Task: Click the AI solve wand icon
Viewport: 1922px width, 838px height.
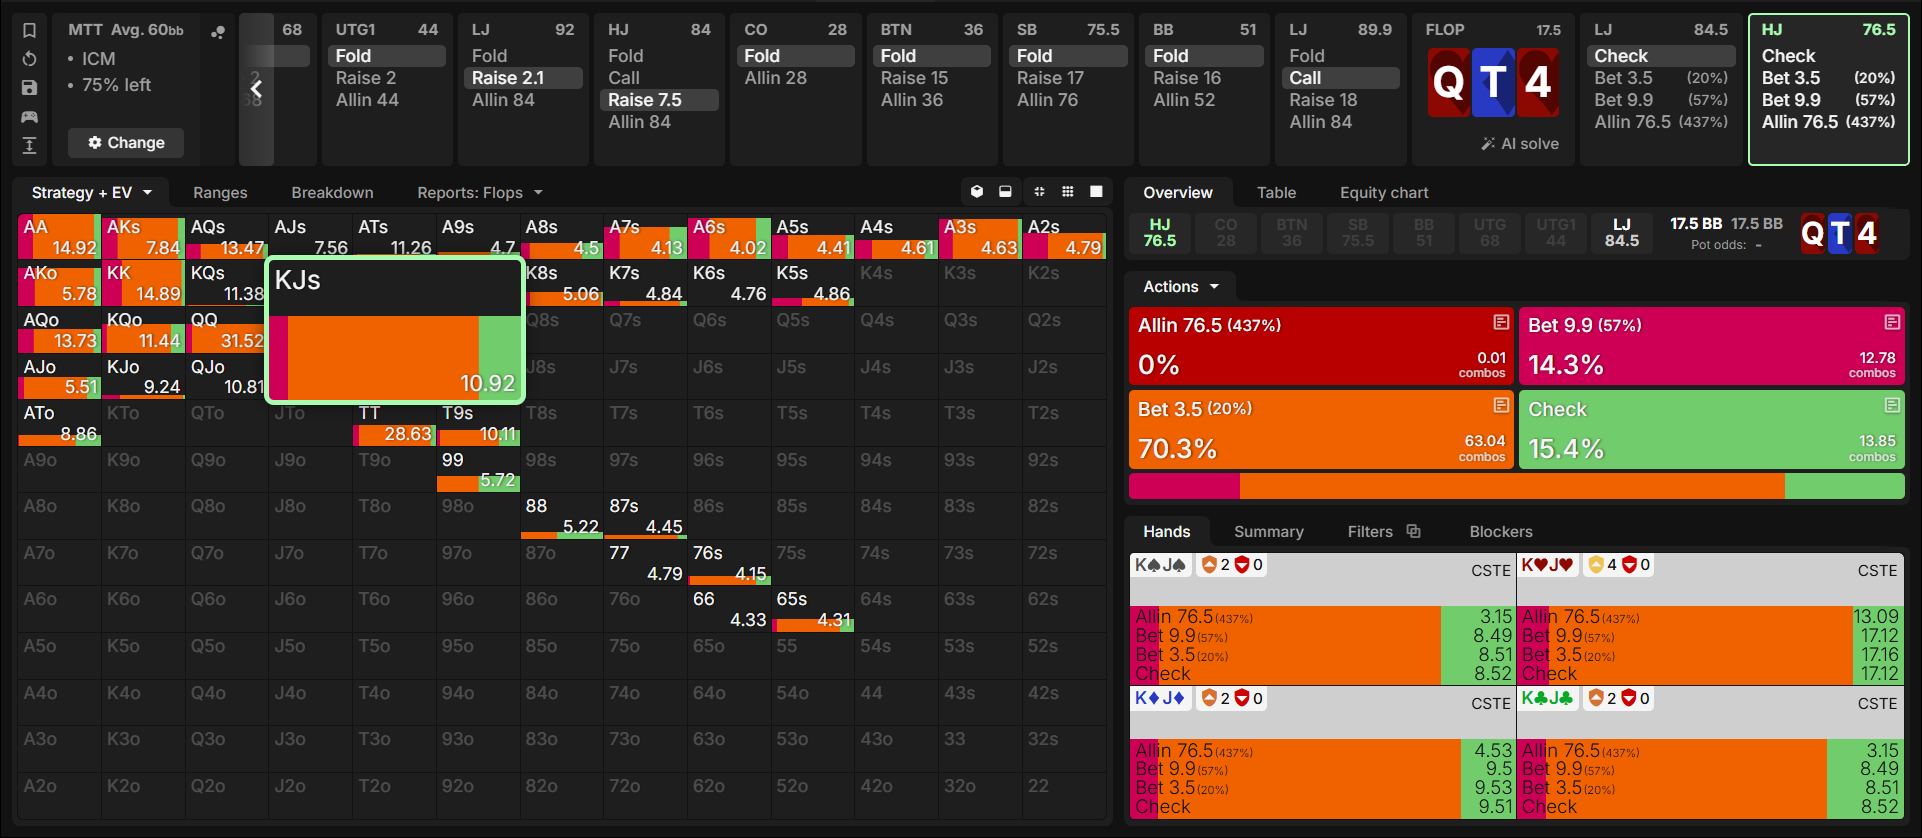Action: coord(1488,144)
